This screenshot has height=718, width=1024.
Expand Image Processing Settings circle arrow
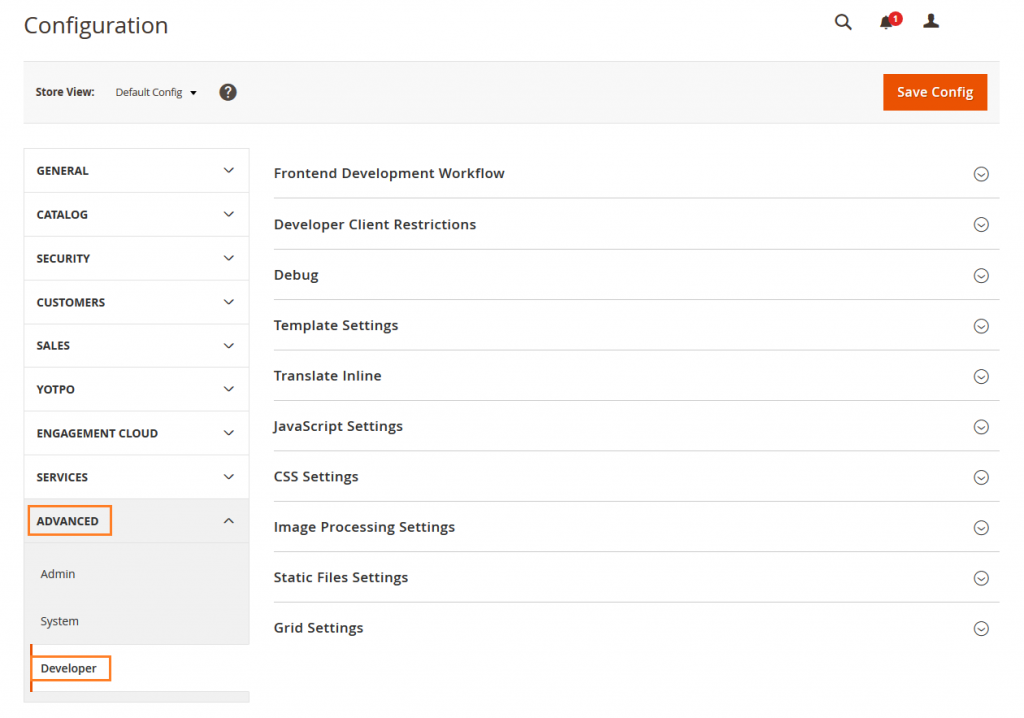(981, 528)
